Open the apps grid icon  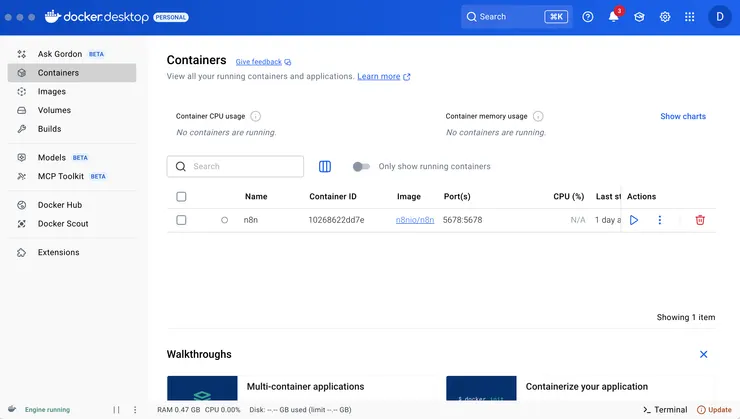(690, 17)
